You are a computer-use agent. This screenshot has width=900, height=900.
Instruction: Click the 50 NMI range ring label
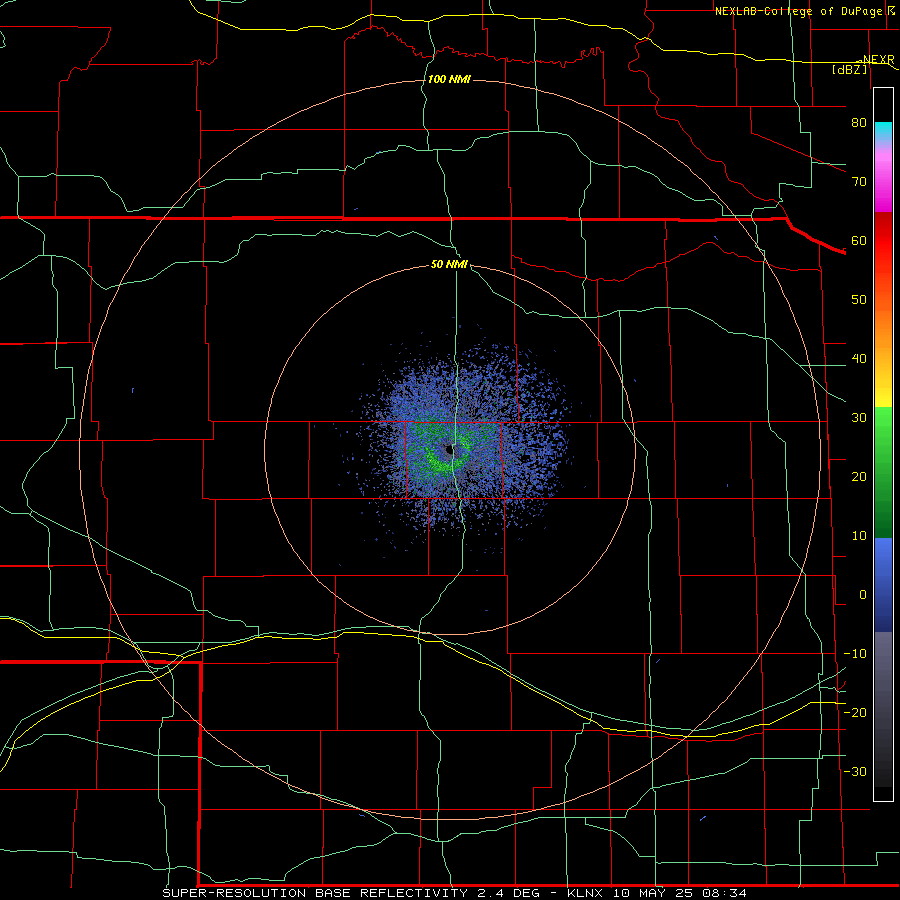tap(449, 264)
